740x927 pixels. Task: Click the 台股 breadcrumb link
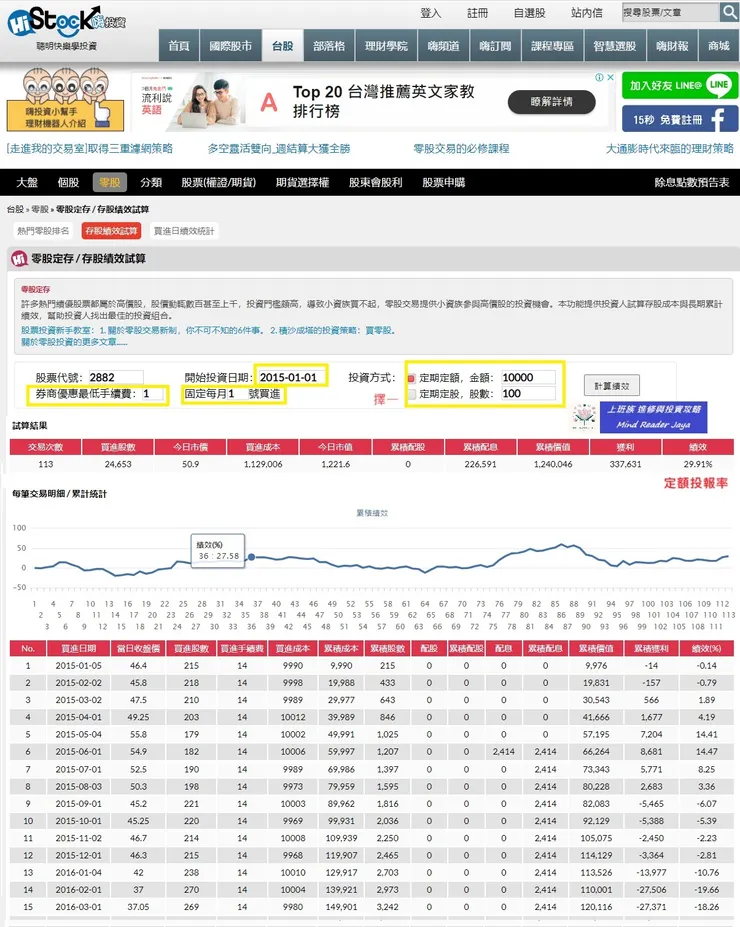[15, 209]
